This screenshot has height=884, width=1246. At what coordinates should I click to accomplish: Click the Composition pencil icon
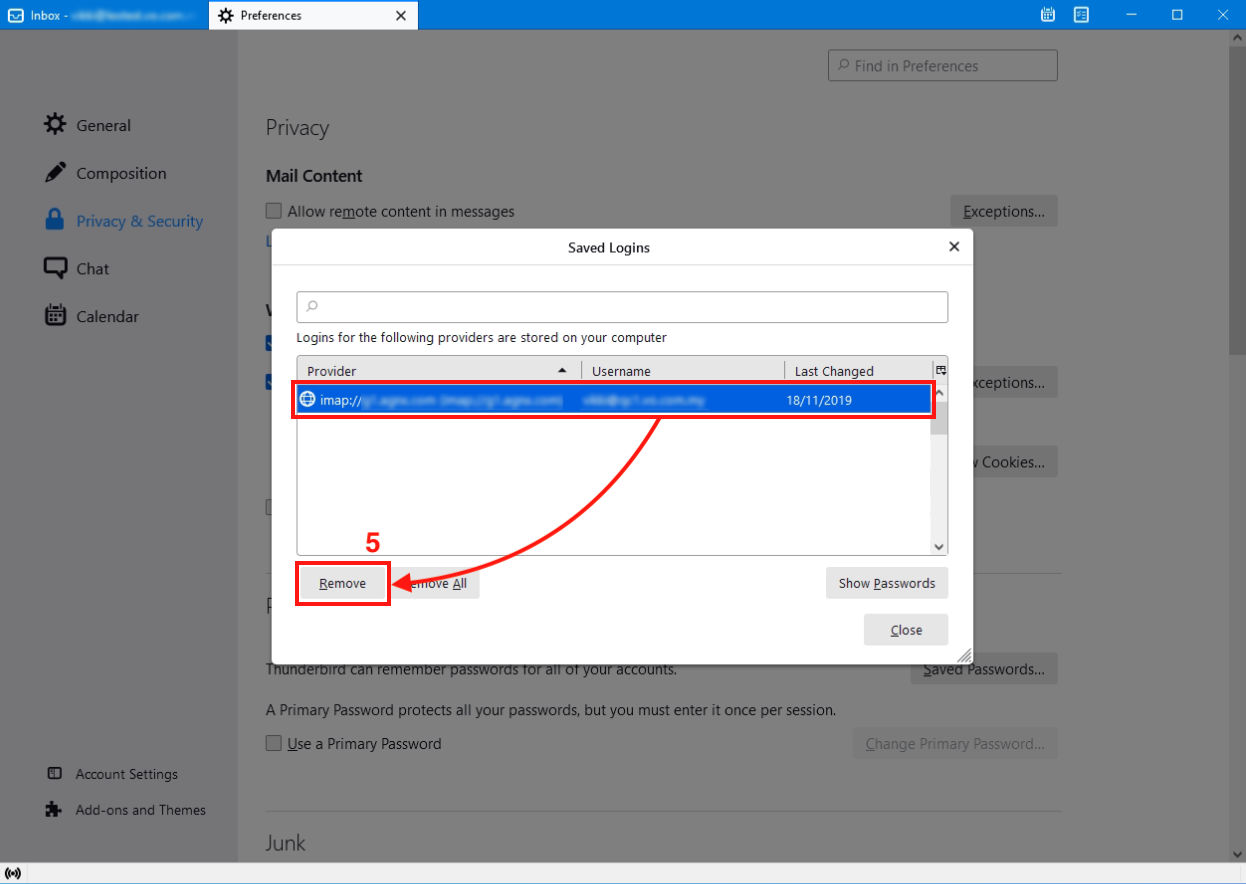point(55,173)
